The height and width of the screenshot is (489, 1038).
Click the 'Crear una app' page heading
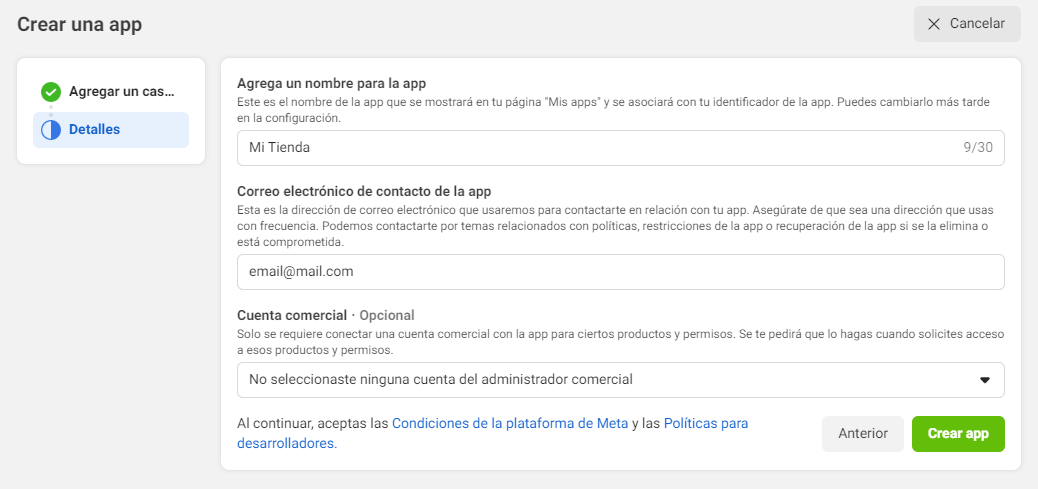pyautogui.click(x=79, y=24)
